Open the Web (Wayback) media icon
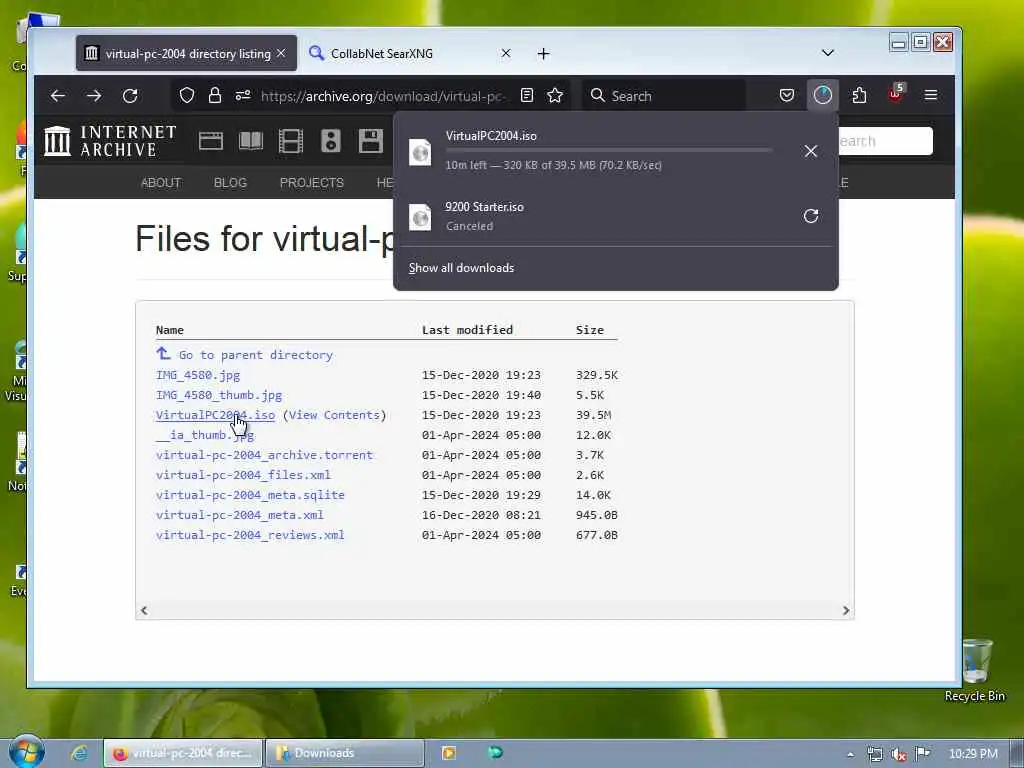 (211, 141)
